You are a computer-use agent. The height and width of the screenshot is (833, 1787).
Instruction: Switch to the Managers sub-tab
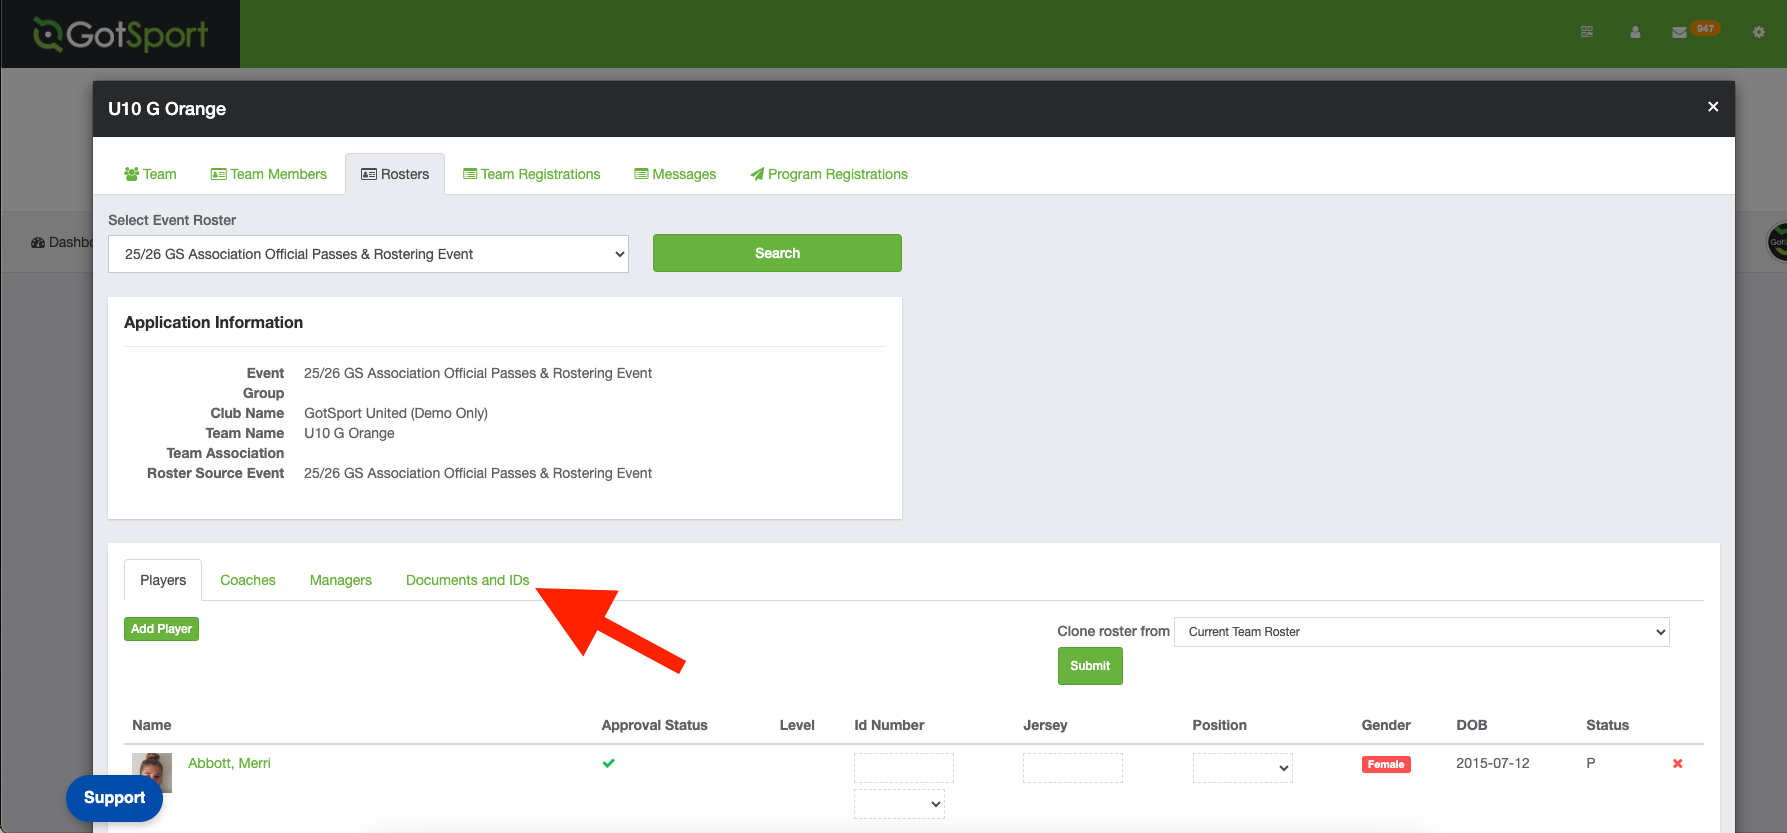pos(341,580)
